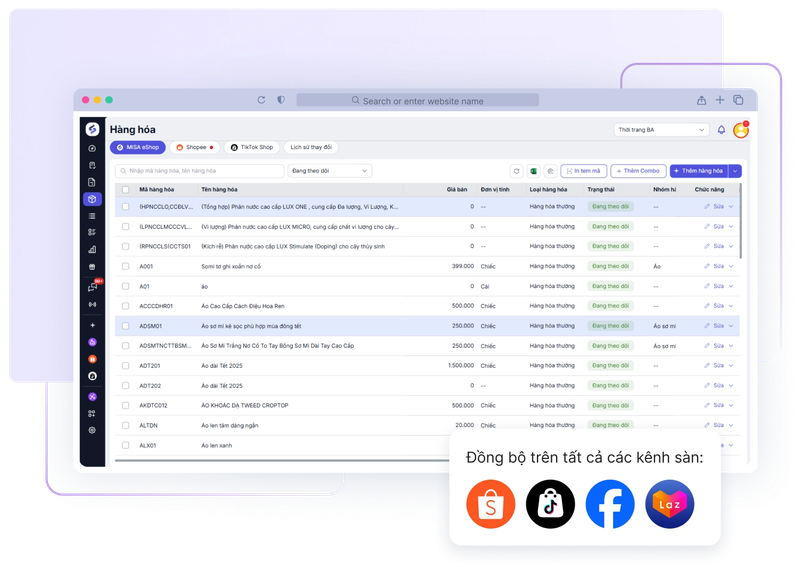Click the Shopee channel logo
This screenshot has height=567, width=800.
[490, 504]
